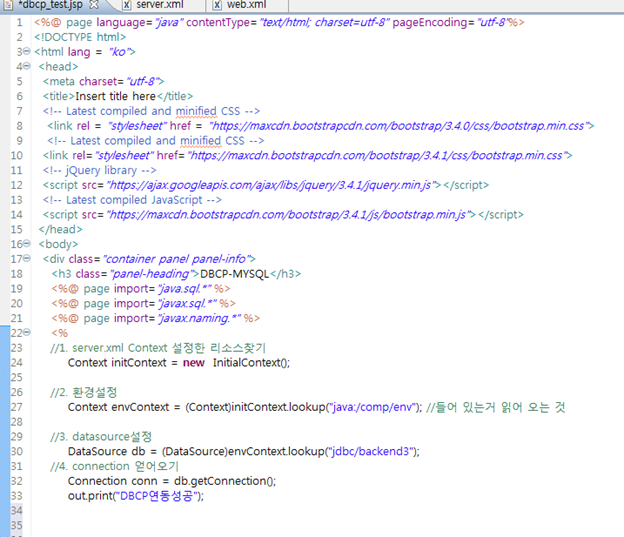624x537 pixels.
Task: Click the meta charset 'utf-8' value
Action: pos(143,82)
